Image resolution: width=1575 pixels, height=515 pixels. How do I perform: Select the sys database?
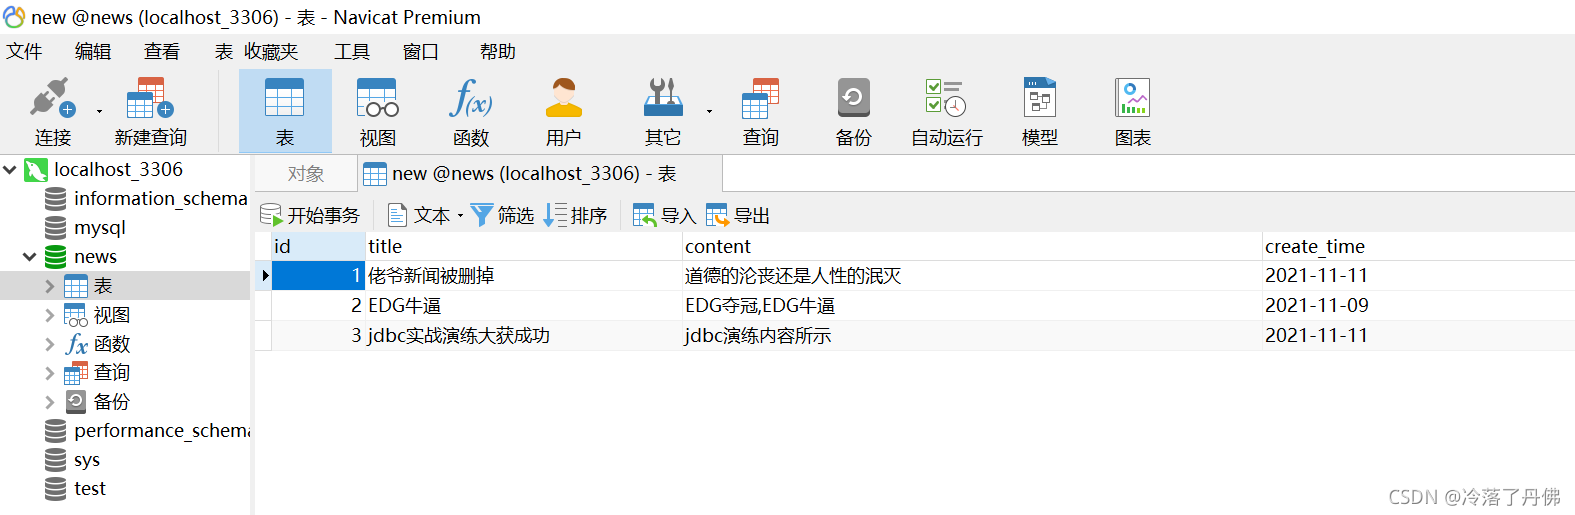[87, 460]
